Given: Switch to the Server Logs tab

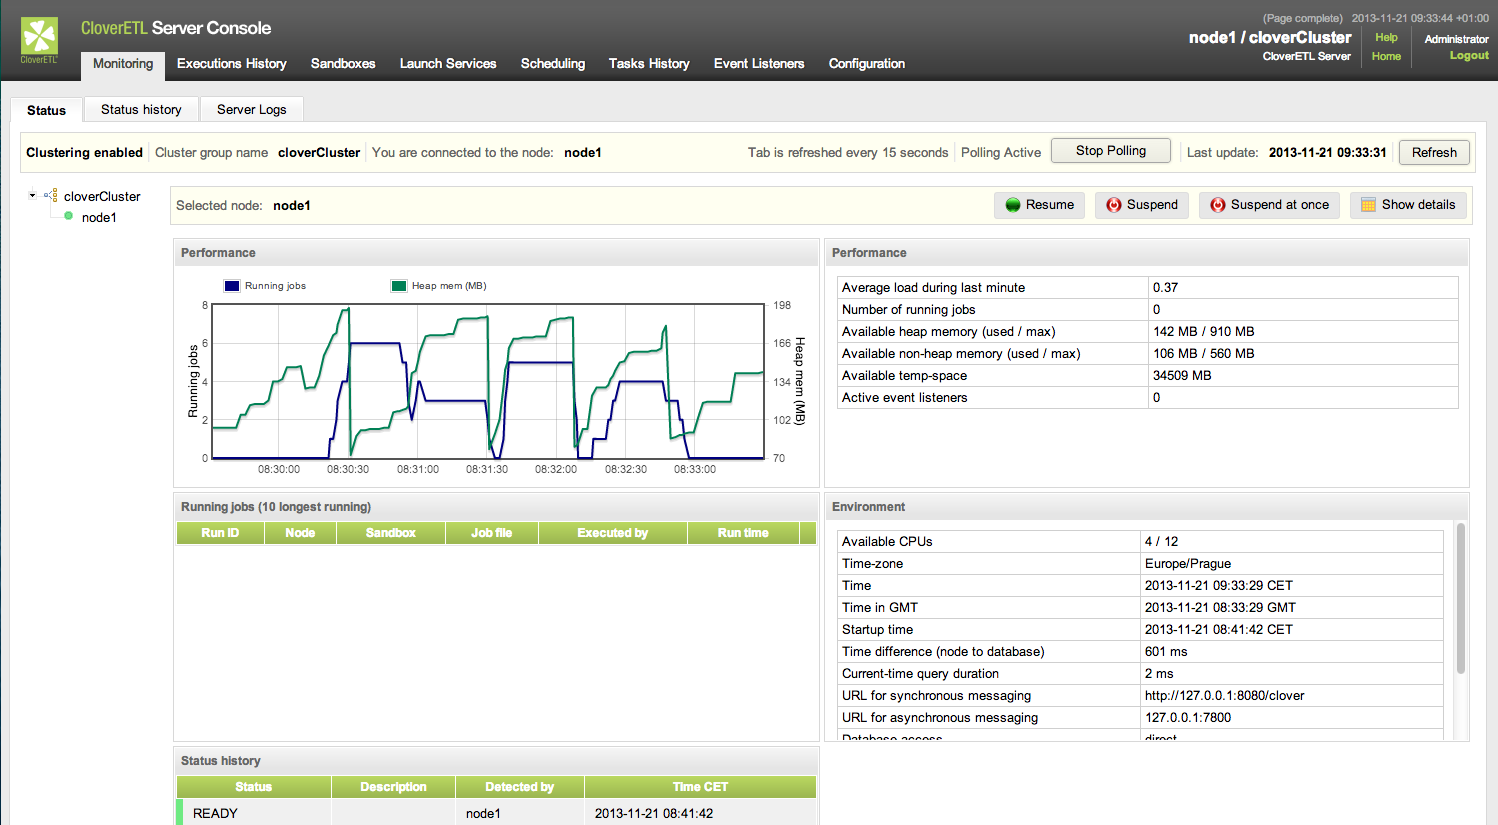Looking at the screenshot, I should pos(252,109).
